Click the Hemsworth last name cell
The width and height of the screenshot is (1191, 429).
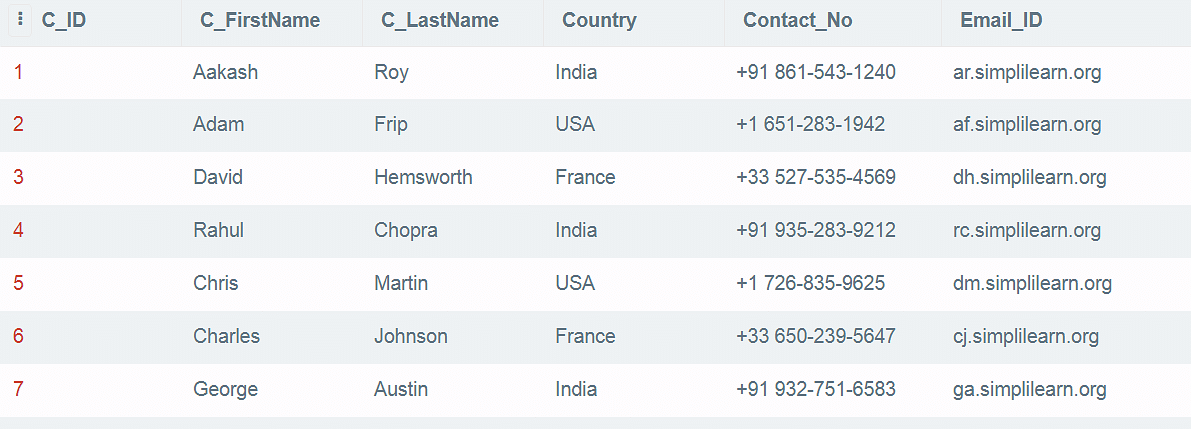pos(423,177)
